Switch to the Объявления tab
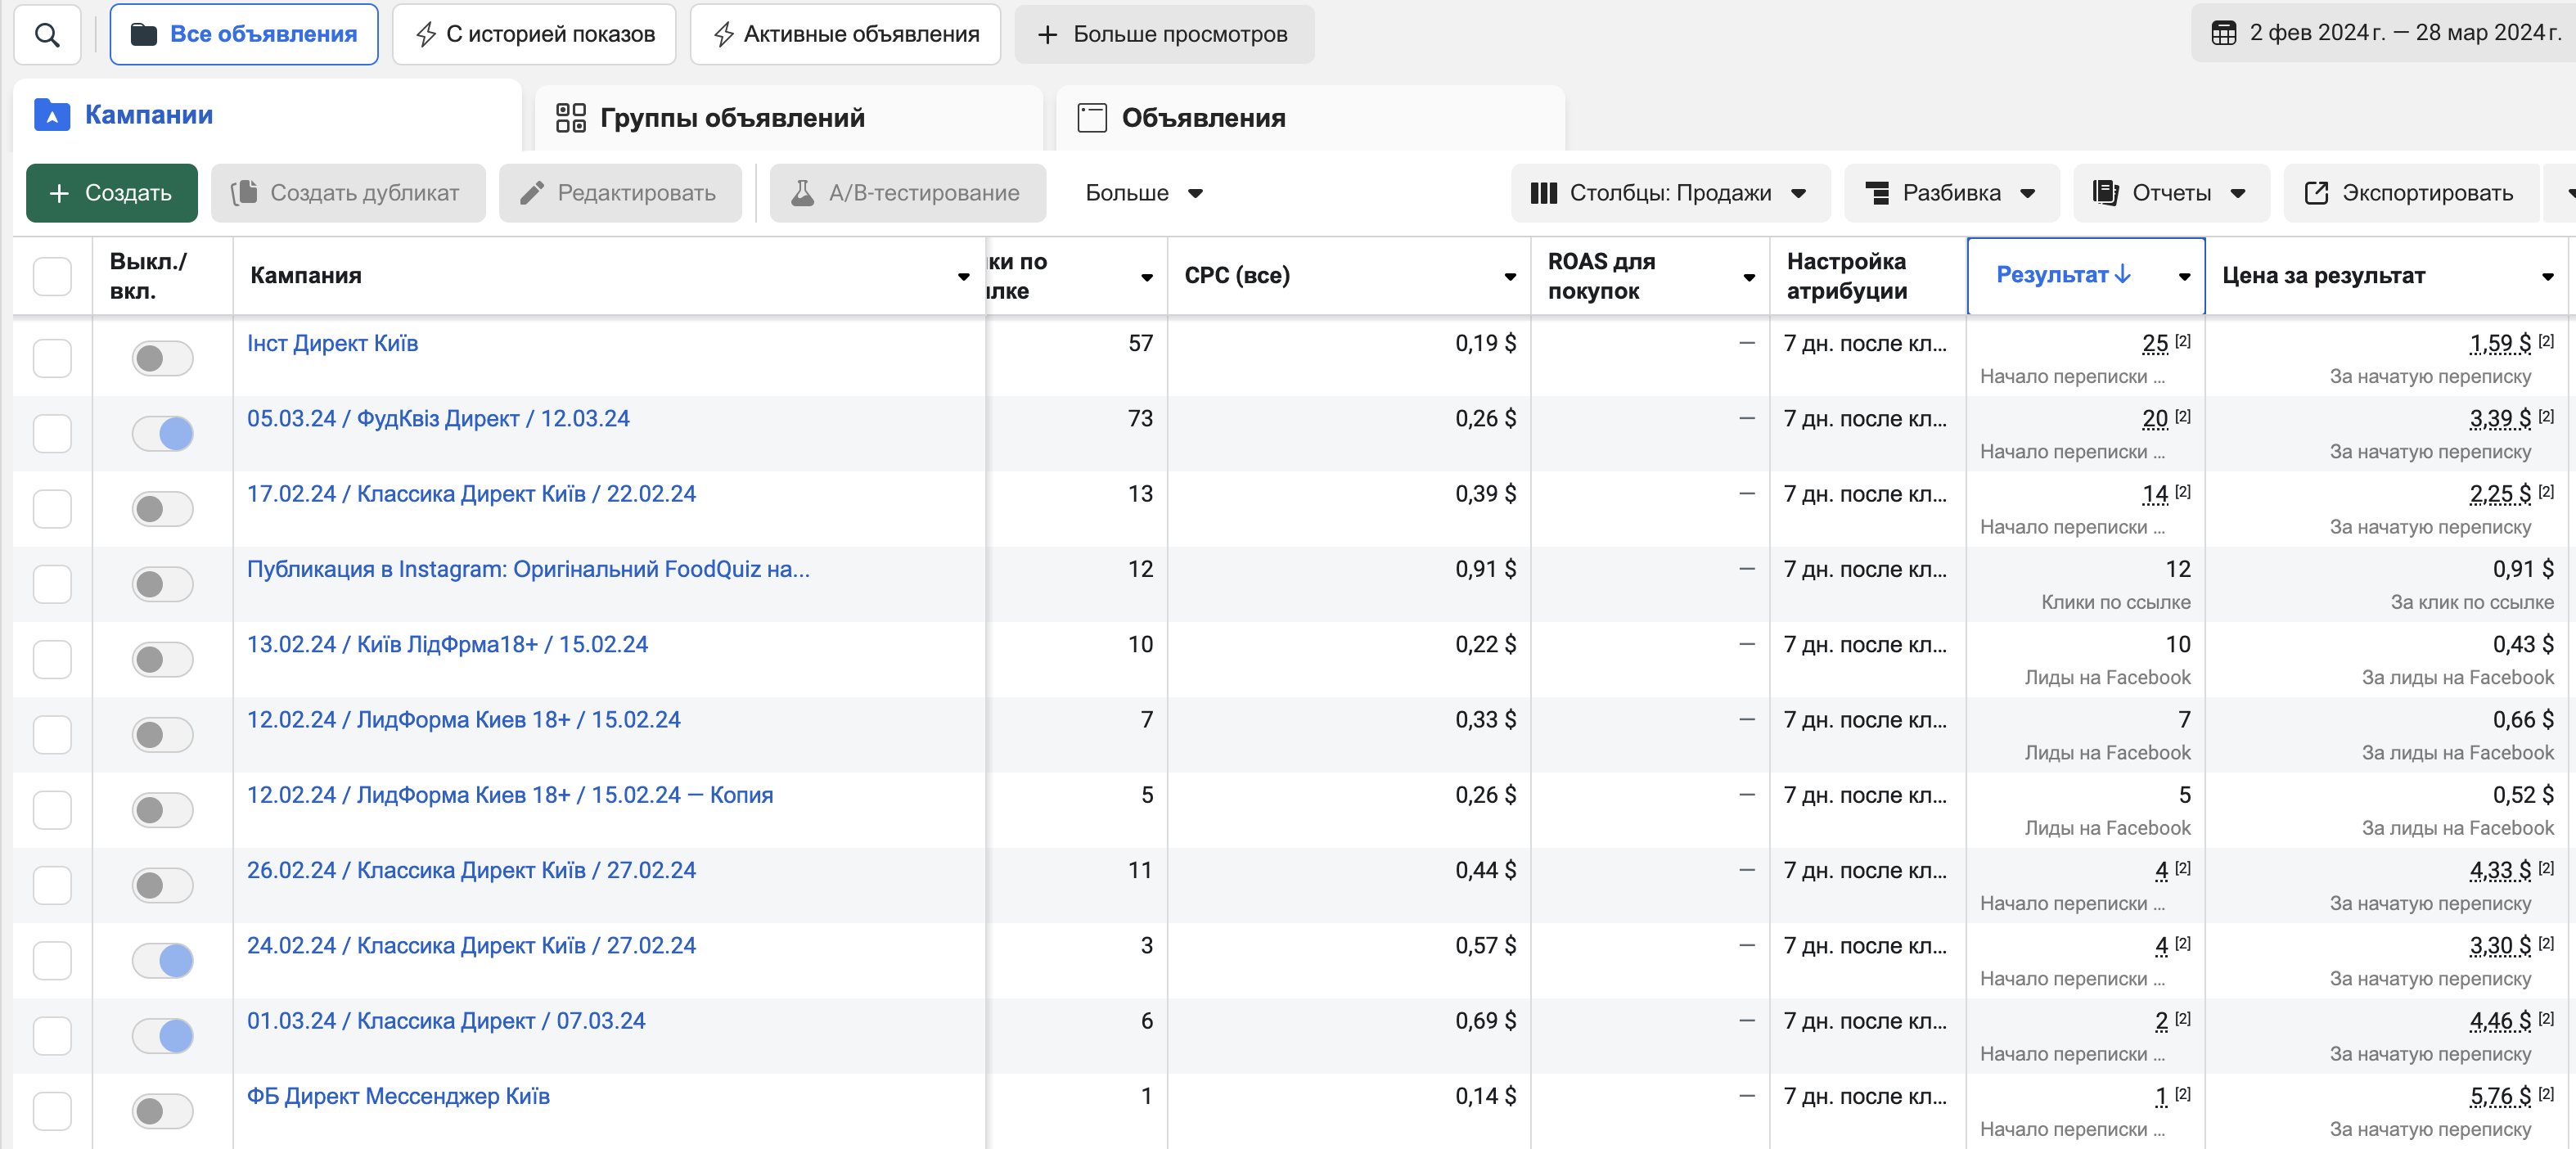The image size is (2576, 1149). click(1310, 118)
